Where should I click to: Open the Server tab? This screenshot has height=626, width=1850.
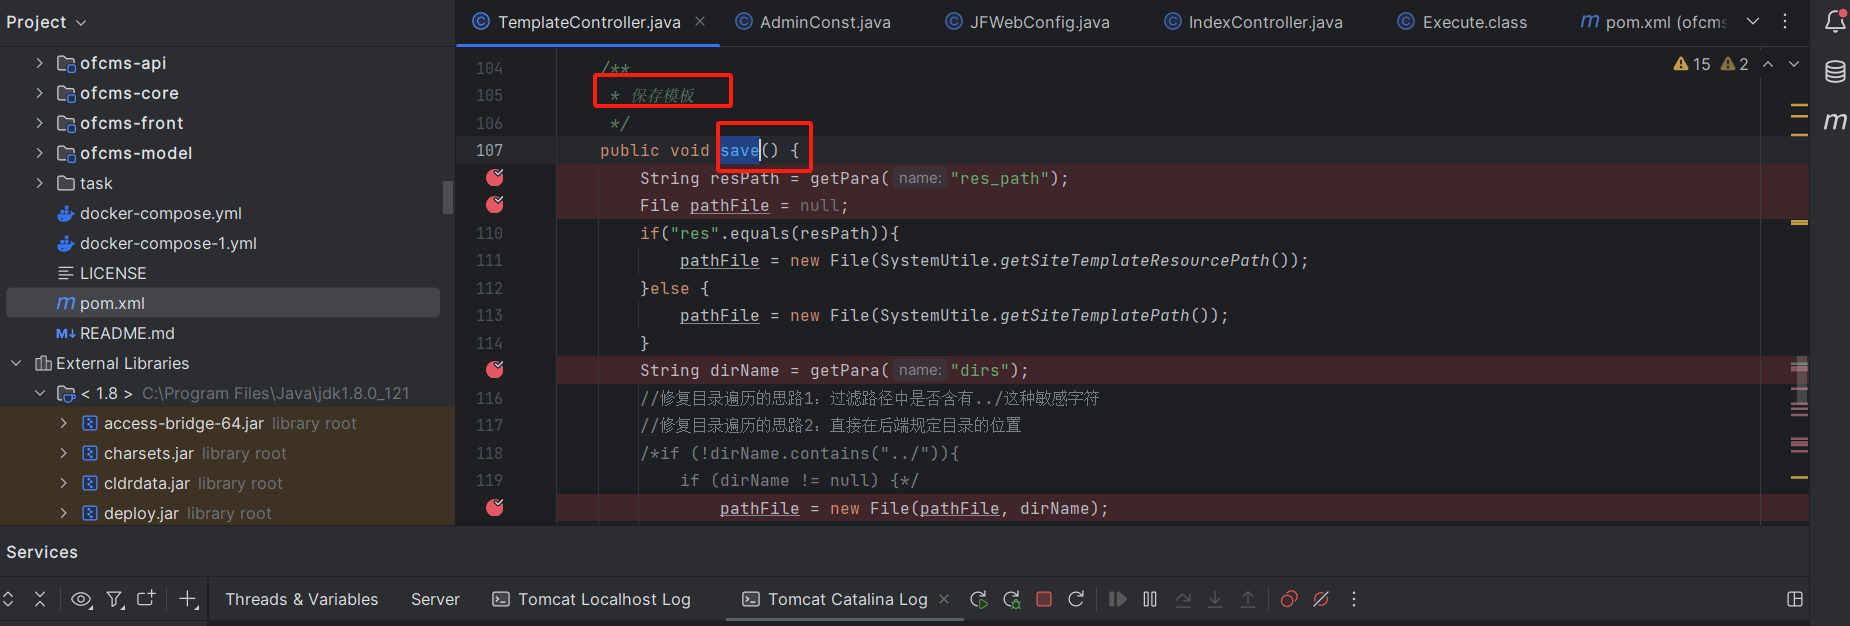coord(435,599)
